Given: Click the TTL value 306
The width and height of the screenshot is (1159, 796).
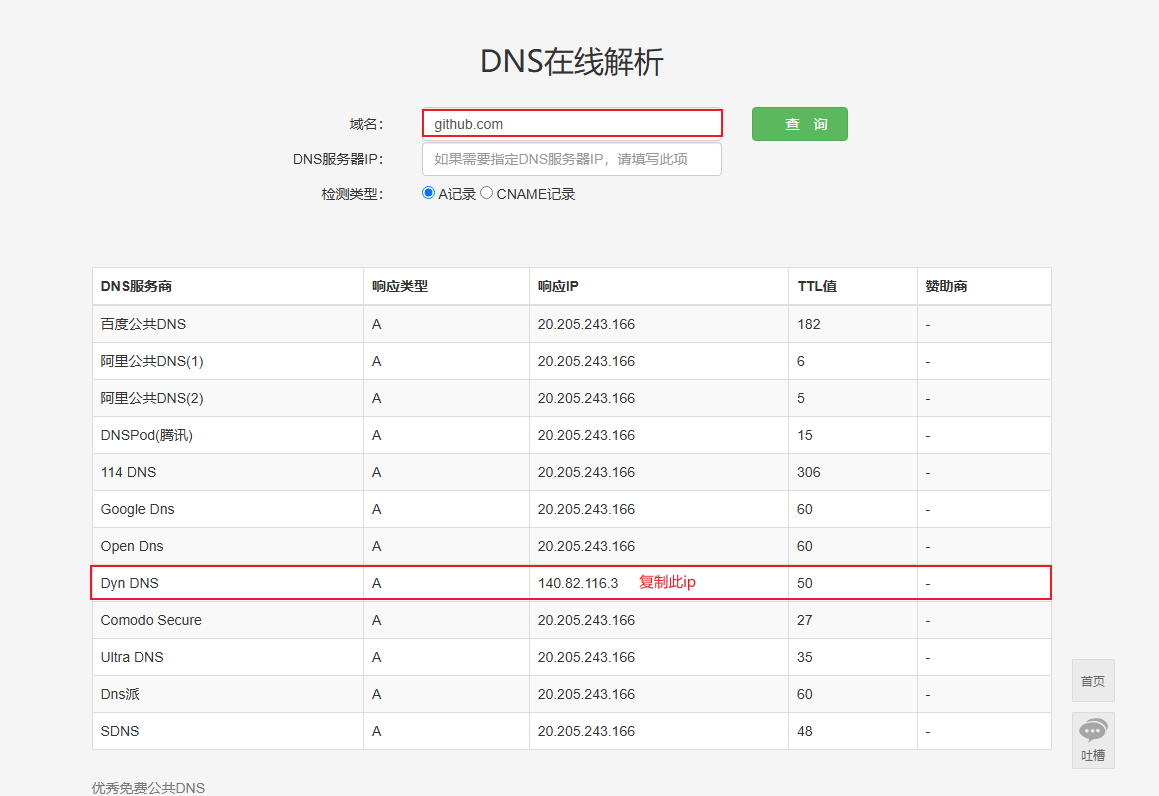Looking at the screenshot, I should pos(809,472).
